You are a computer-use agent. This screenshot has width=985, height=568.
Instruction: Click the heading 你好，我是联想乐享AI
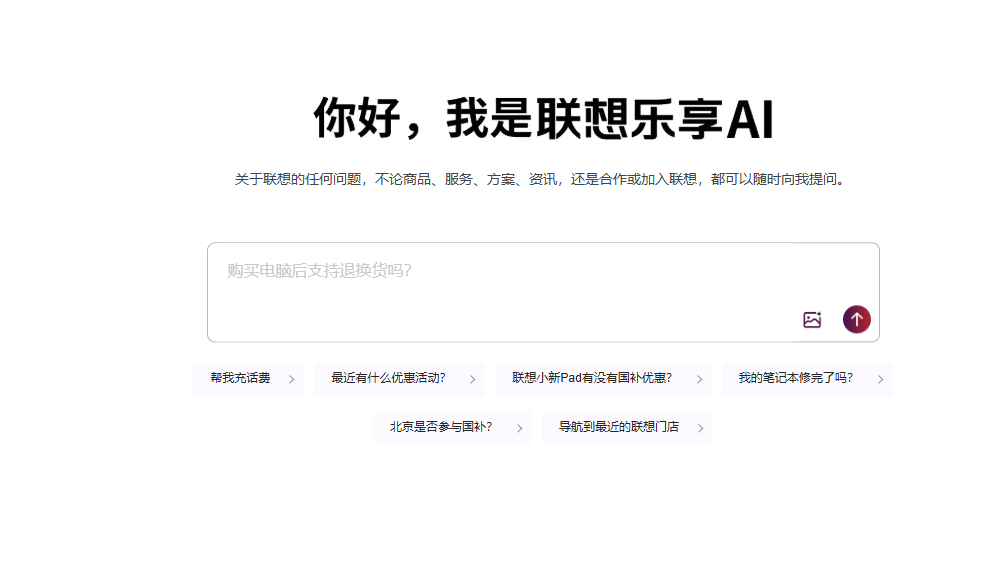point(543,118)
